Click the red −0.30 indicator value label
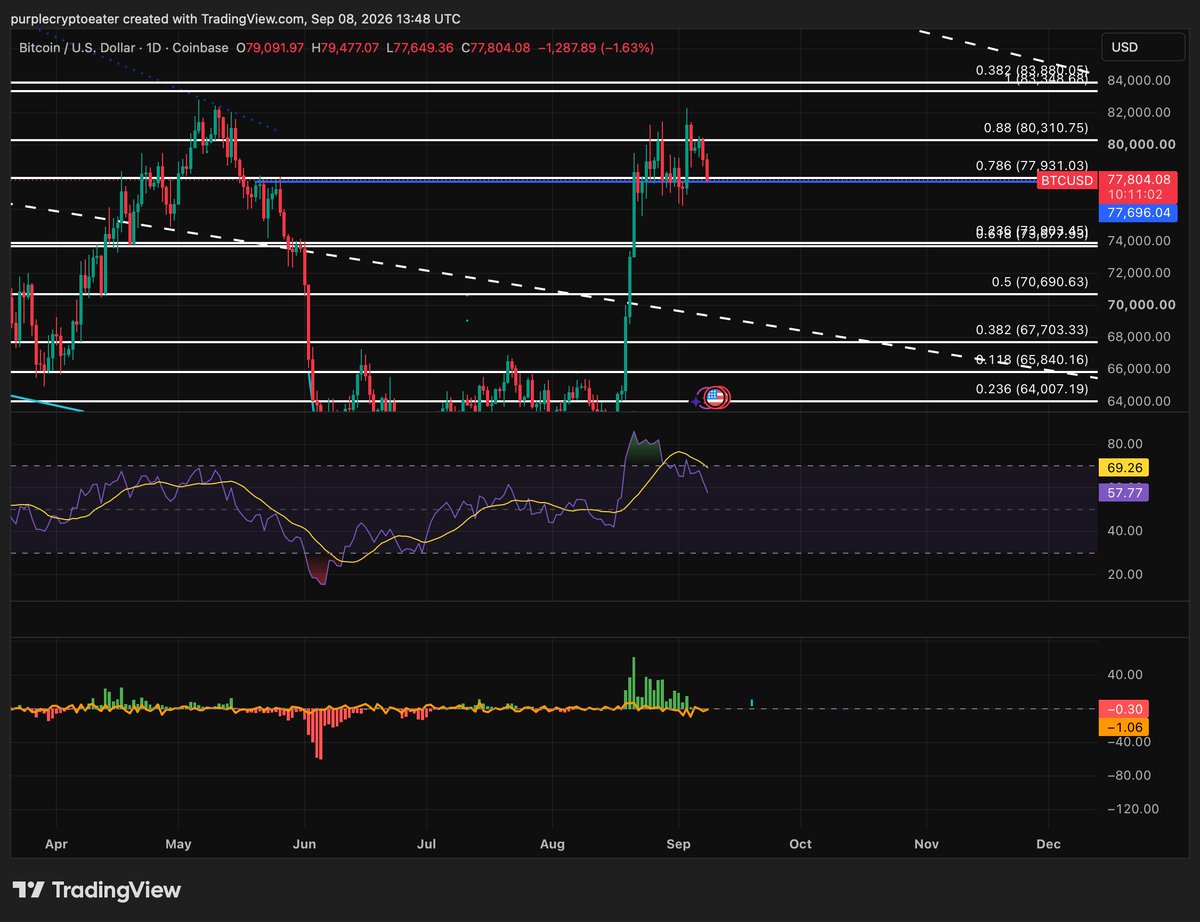Viewport: 1200px width, 922px height. pos(1126,708)
